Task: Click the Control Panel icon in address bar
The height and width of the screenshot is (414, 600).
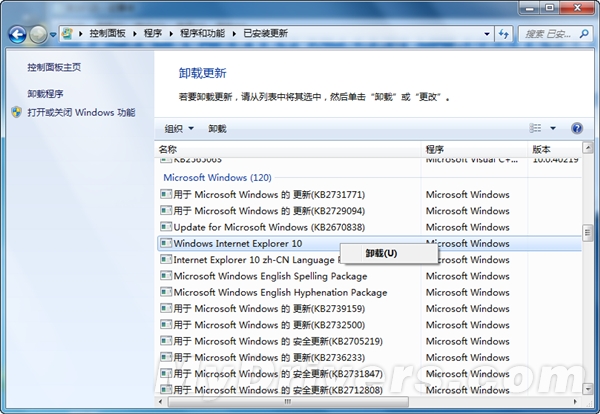Action: [67, 34]
